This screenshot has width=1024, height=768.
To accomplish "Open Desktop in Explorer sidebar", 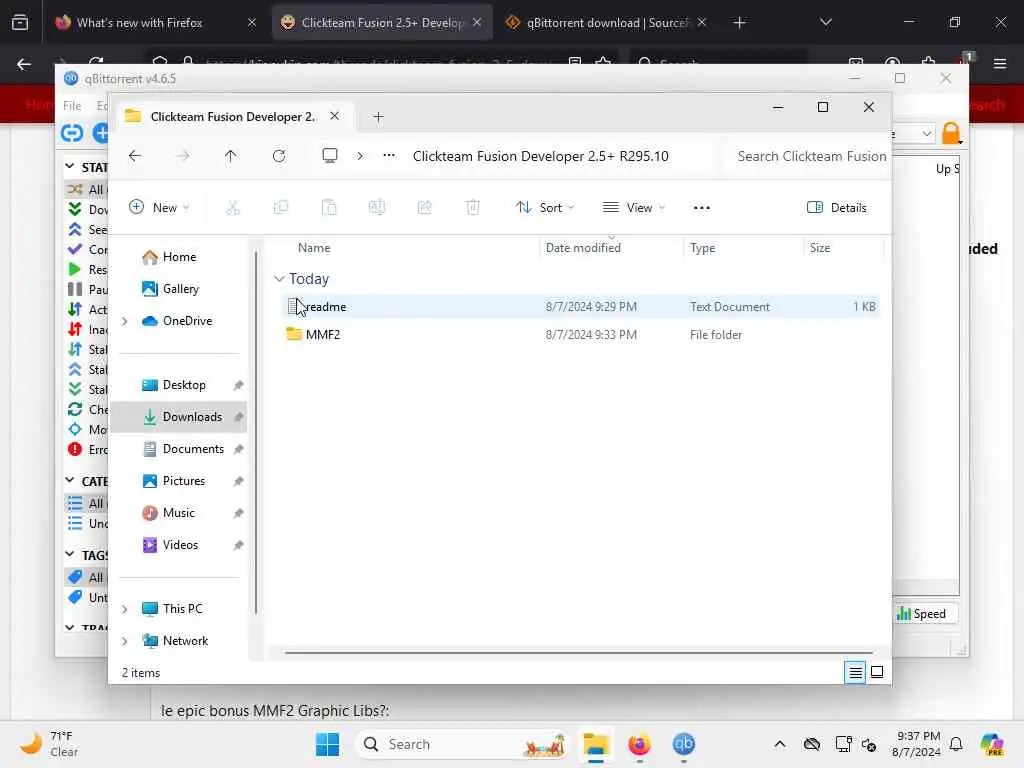I will [x=182, y=385].
